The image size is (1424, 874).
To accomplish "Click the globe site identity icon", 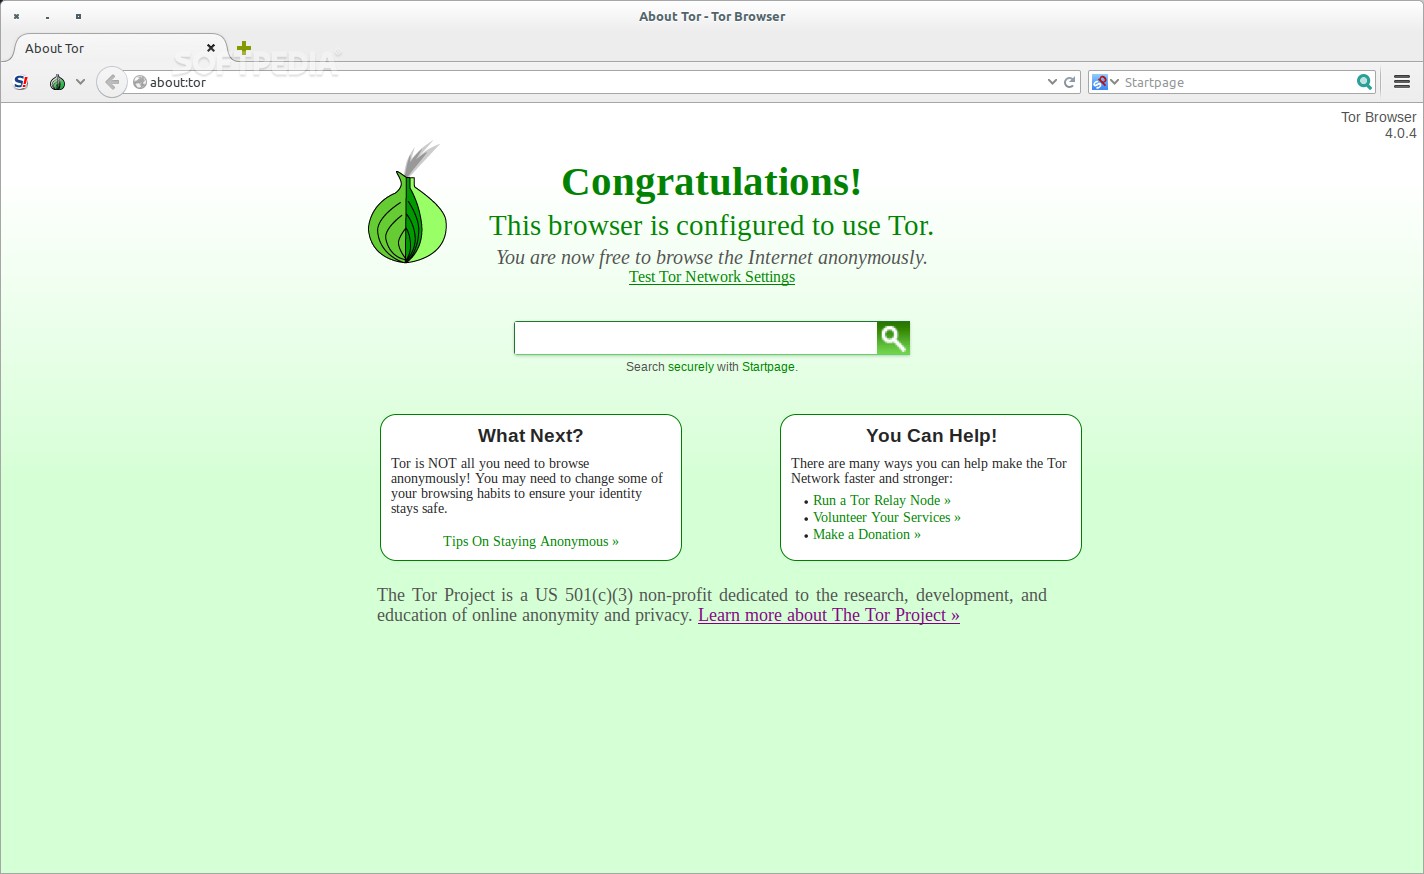I will (x=140, y=82).
